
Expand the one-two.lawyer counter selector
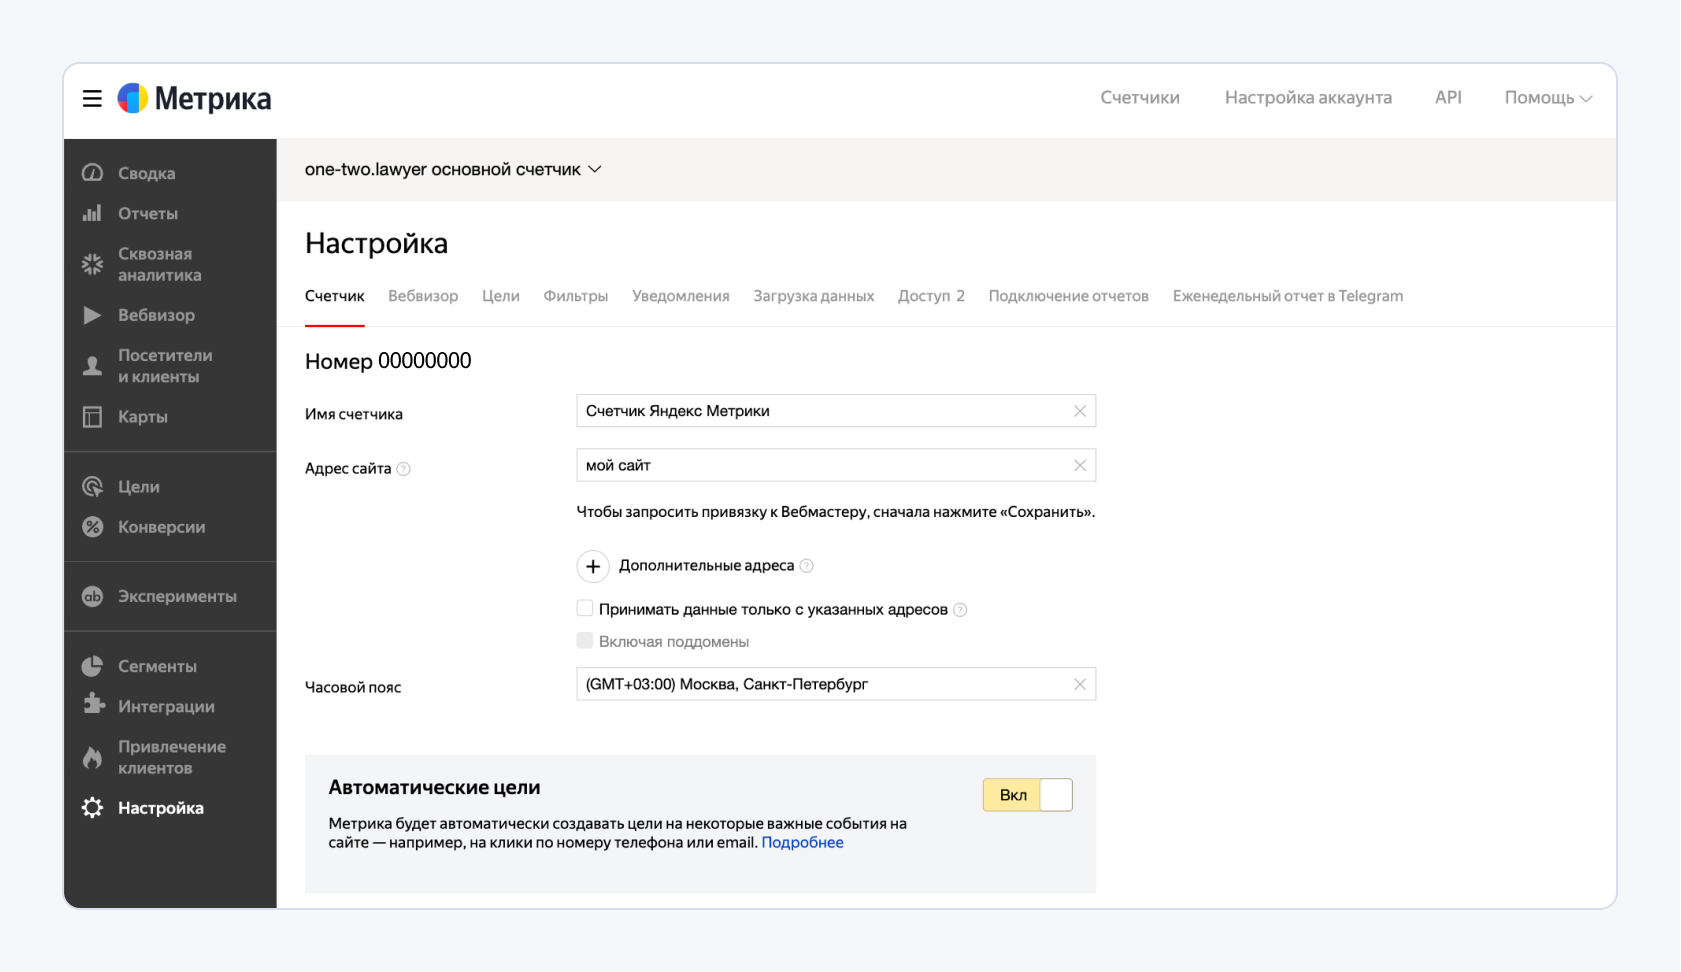pyautogui.click(x=453, y=170)
